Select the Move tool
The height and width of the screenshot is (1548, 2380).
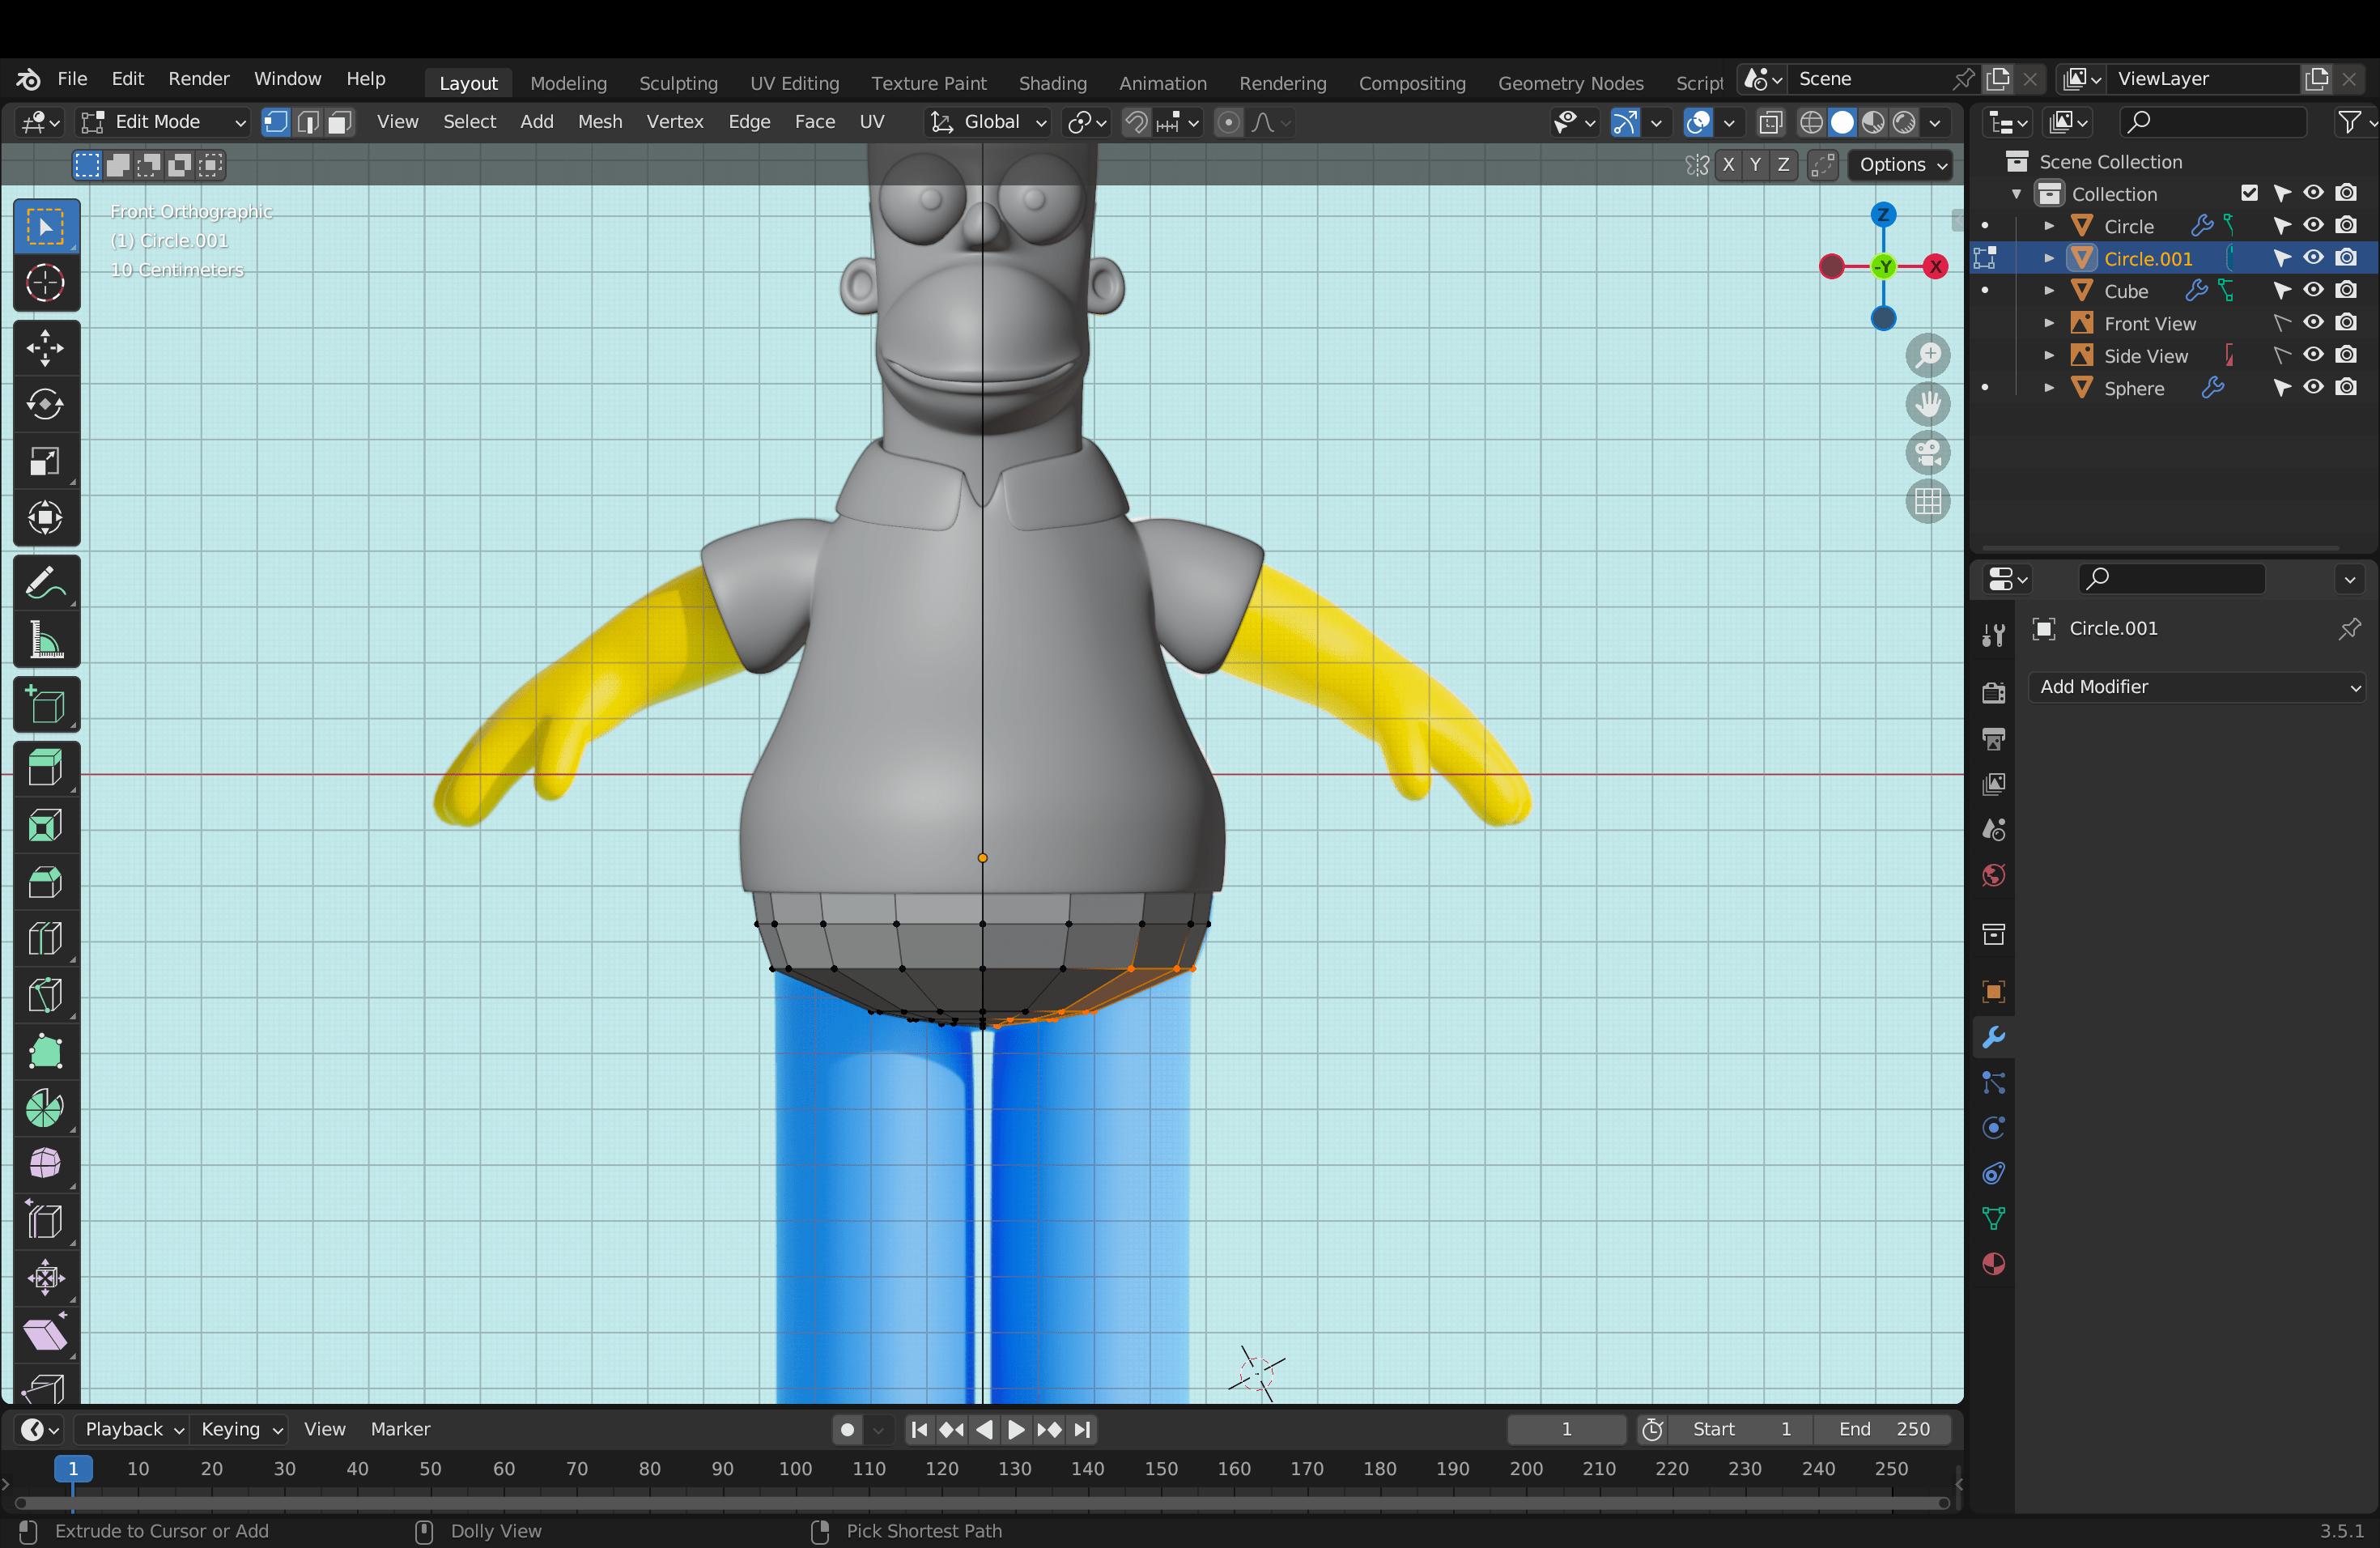tap(46, 349)
